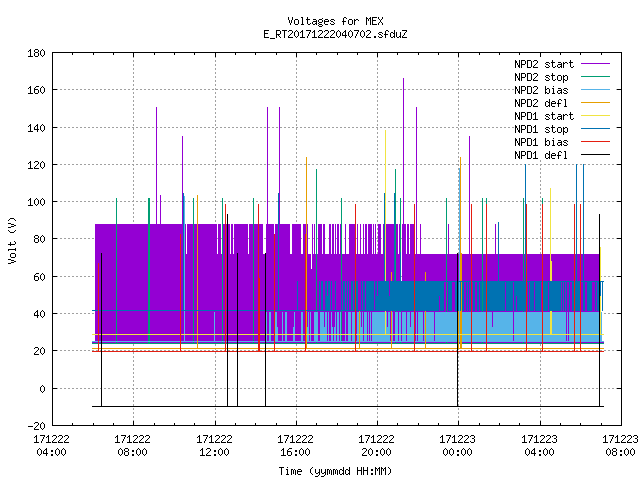The image size is (640, 480).
Task: Click the black NPD1 defl legend line
Action: click(x=595, y=155)
